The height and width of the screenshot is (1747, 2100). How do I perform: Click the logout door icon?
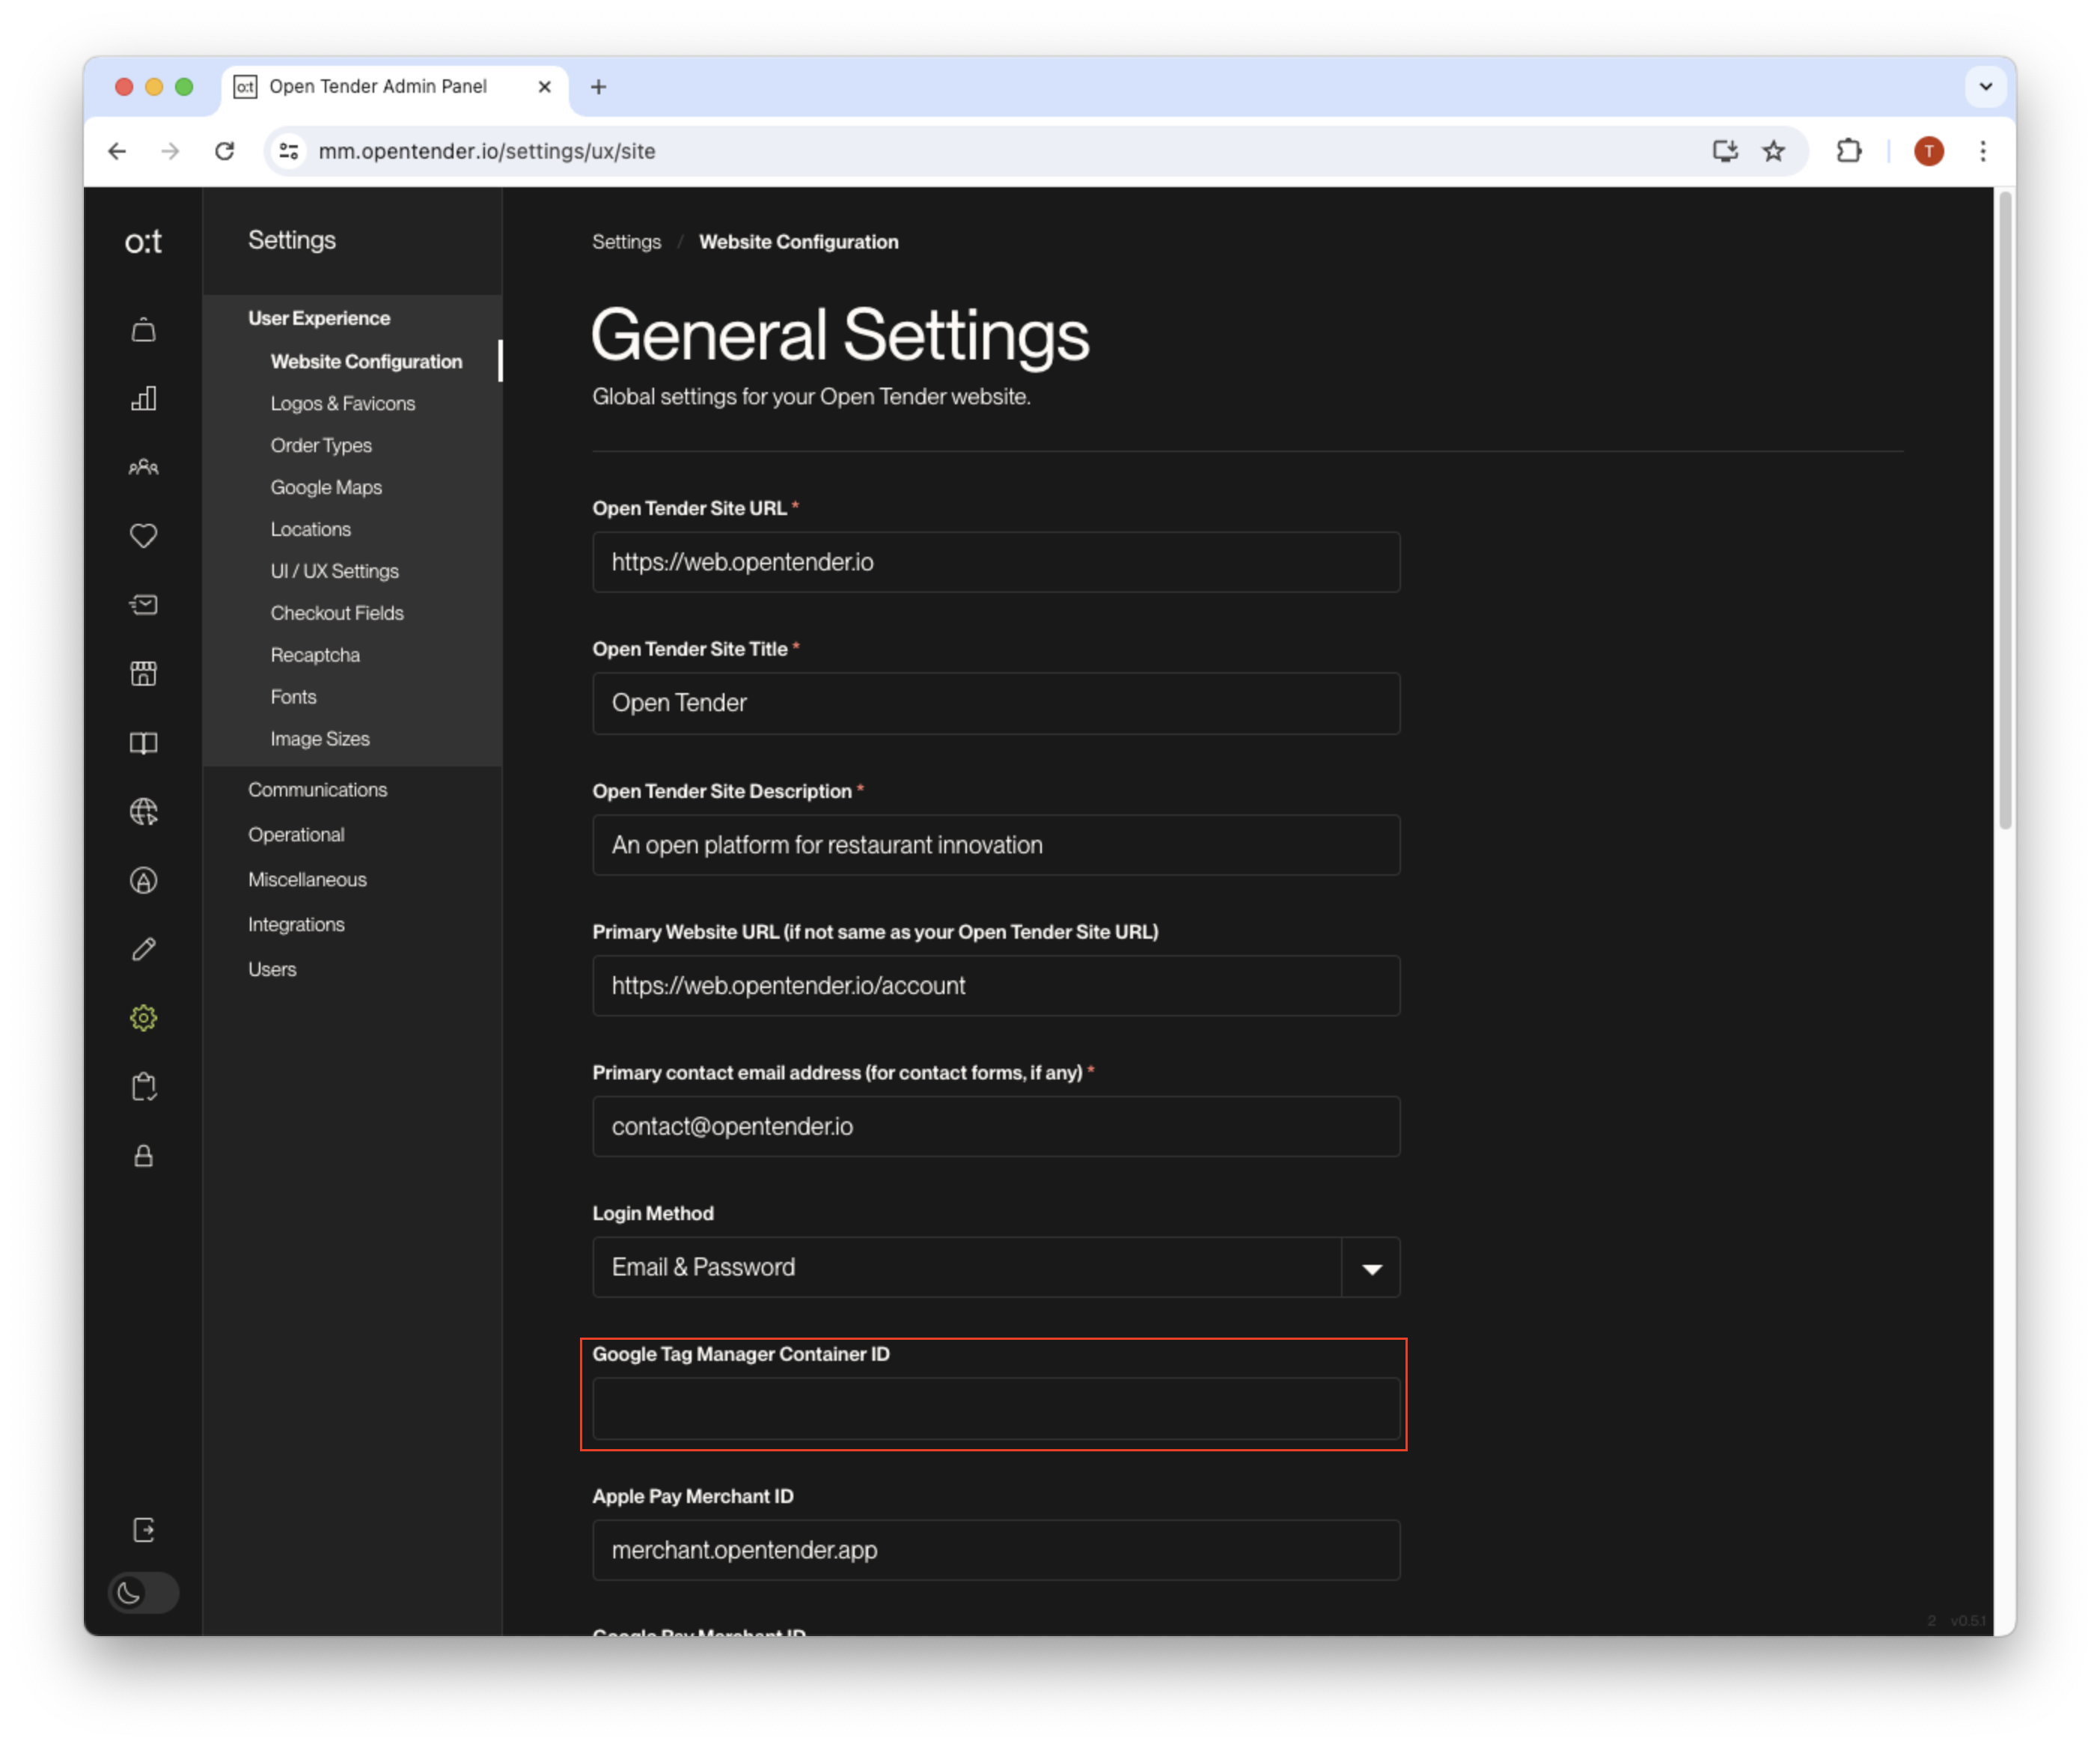[143, 1531]
